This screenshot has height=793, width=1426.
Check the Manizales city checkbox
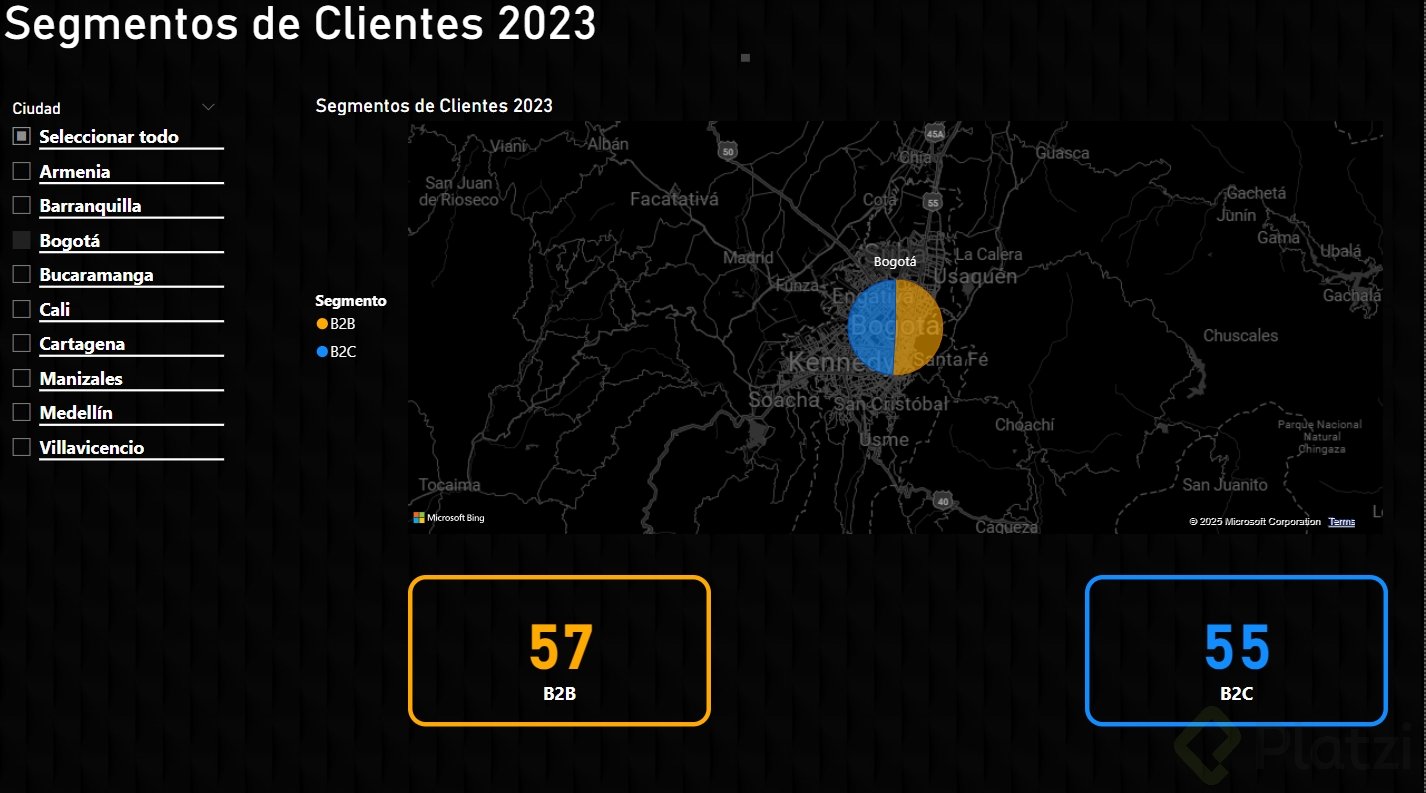(x=21, y=378)
